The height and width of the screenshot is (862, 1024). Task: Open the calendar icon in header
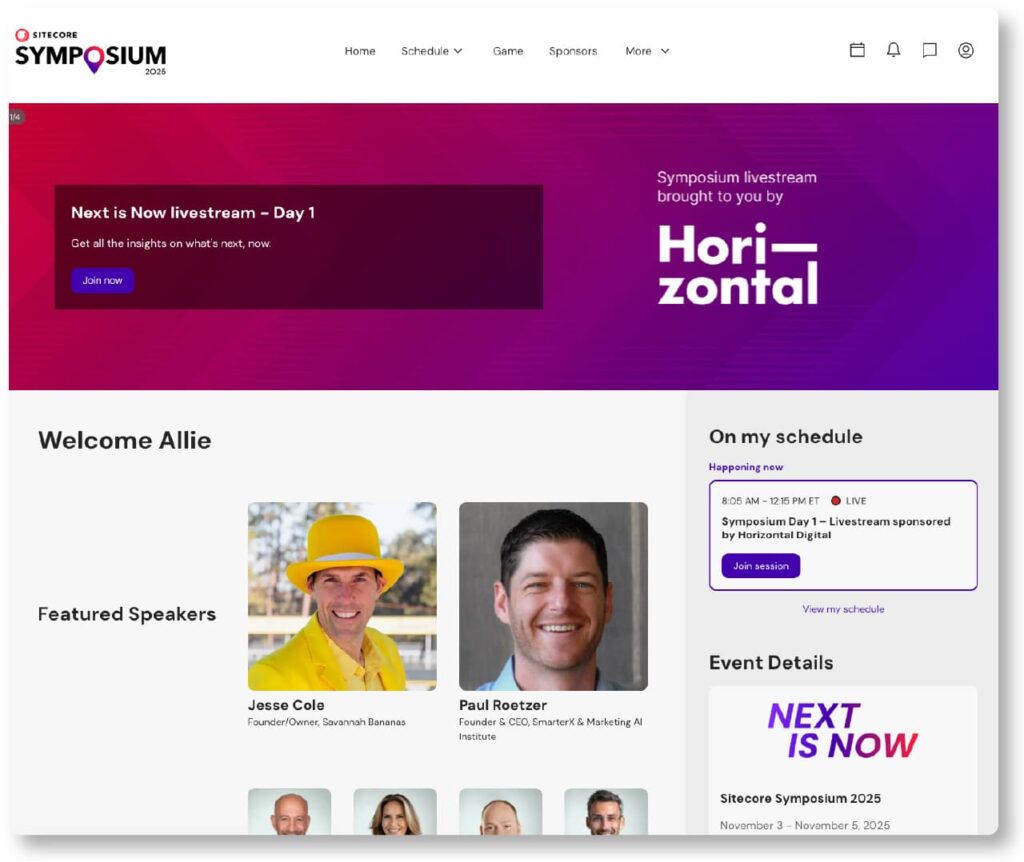pyautogui.click(x=857, y=50)
